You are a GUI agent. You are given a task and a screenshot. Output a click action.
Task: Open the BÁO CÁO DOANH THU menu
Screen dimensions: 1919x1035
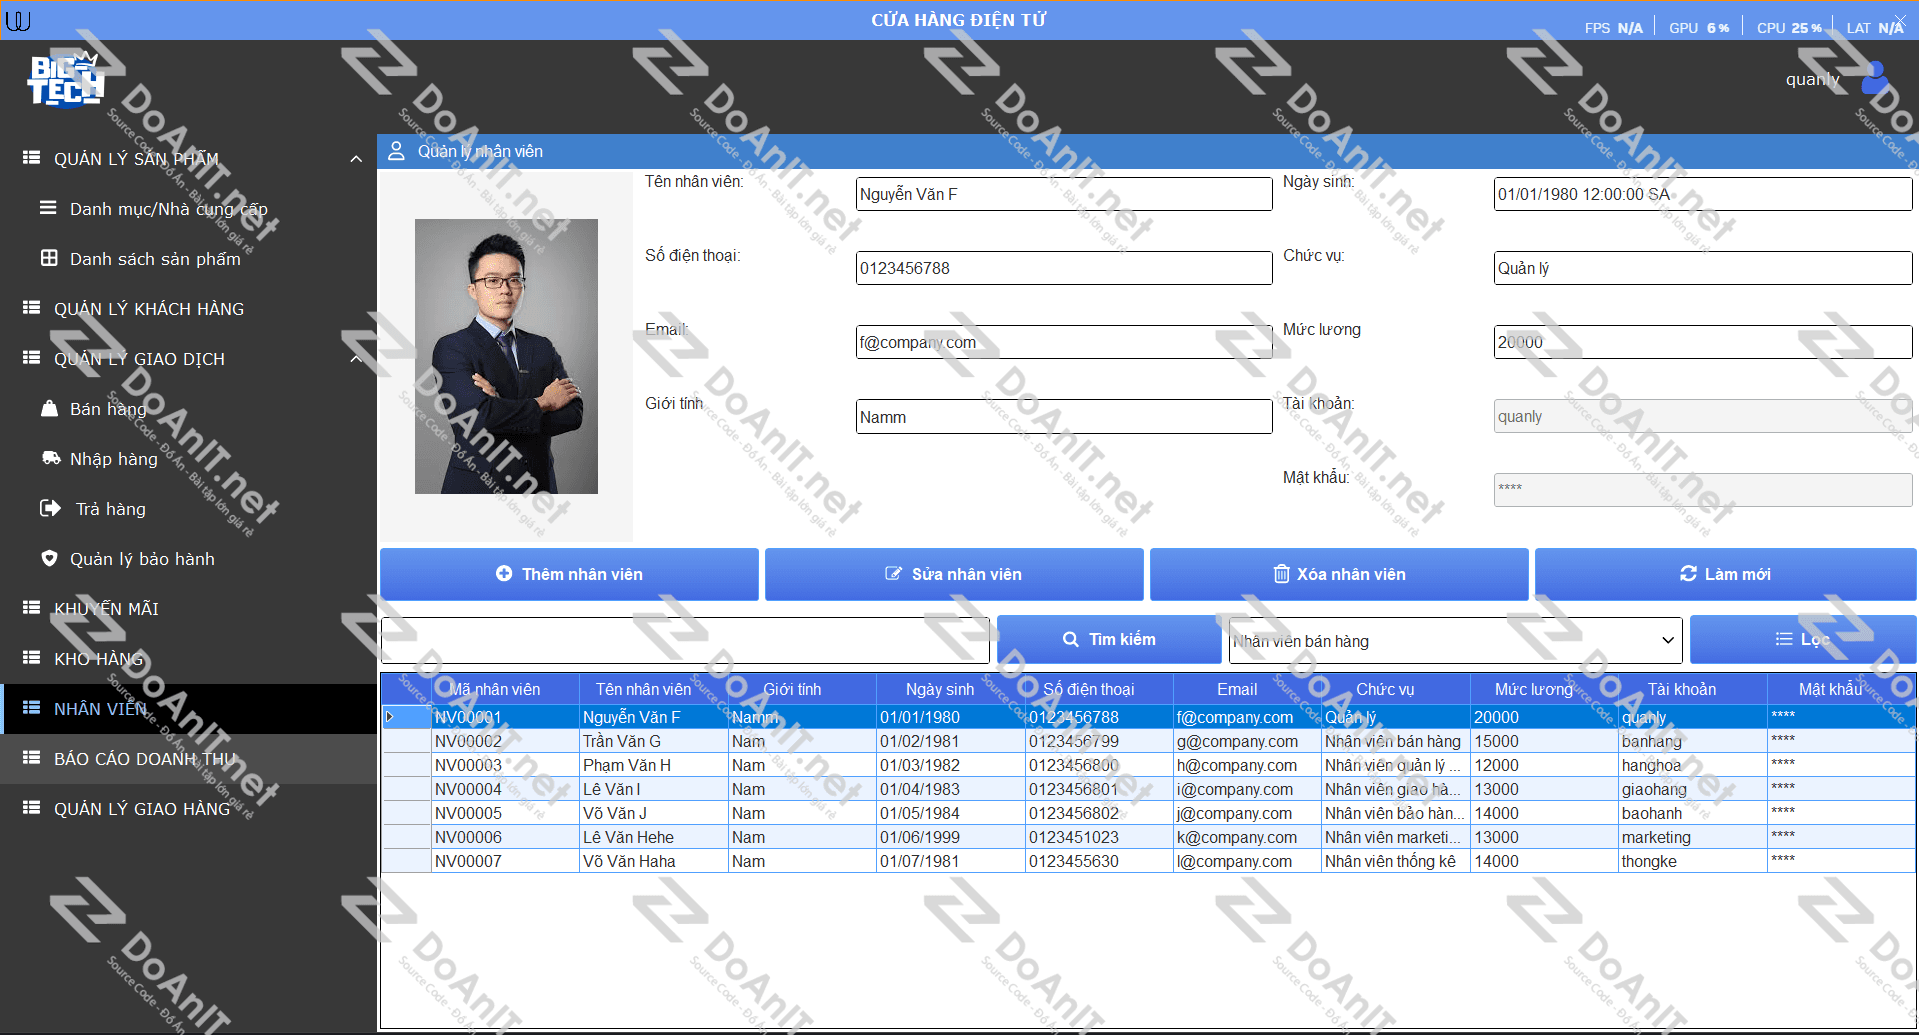tap(145, 759)
